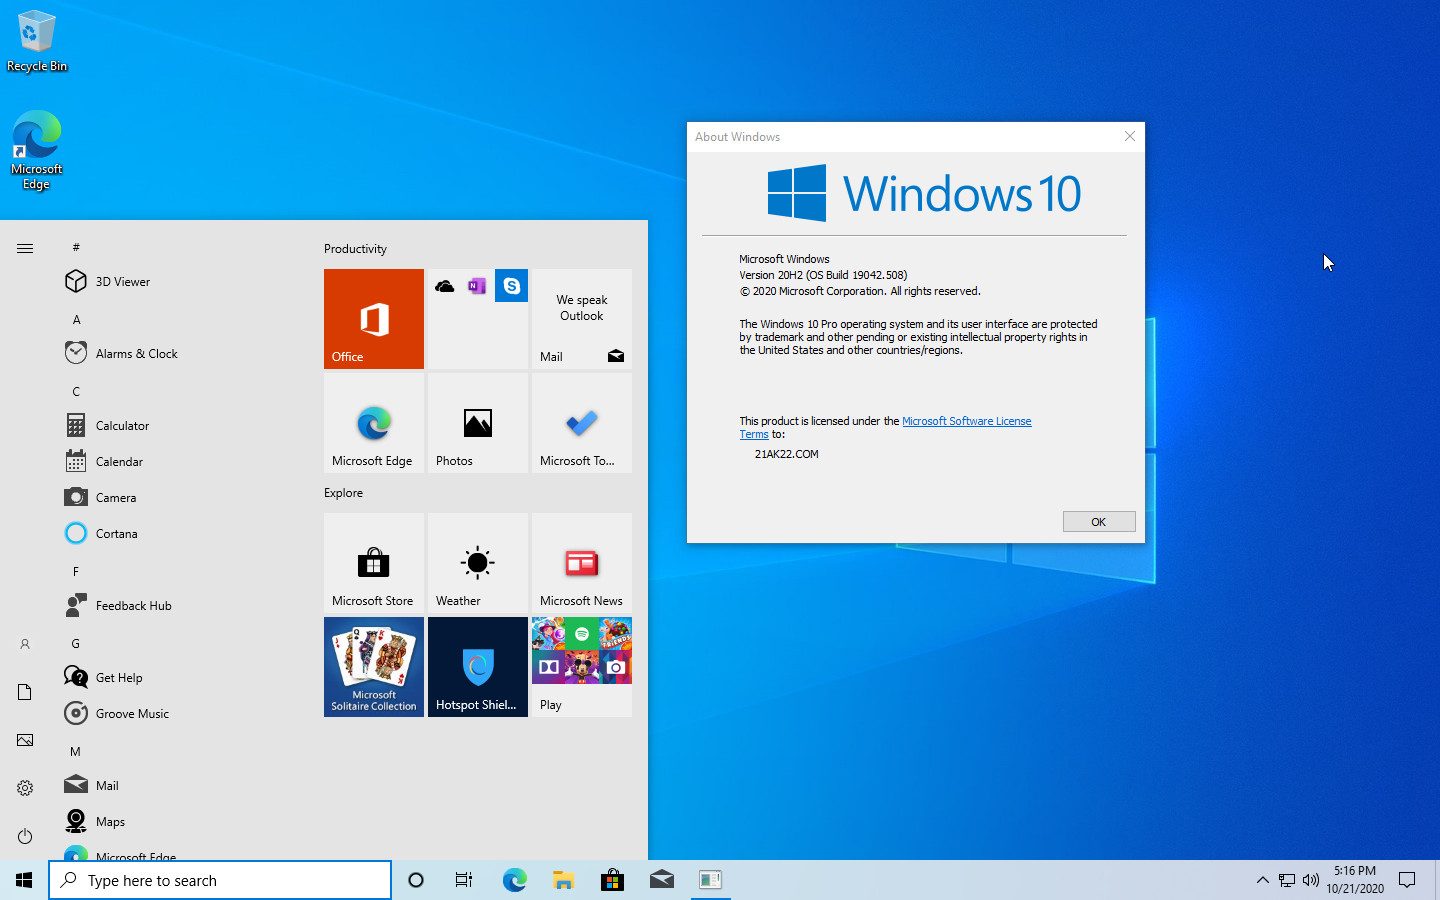This screenshot has height=900, width=1440.
Task: Open the Microsoft News tile
Action: 582,563
